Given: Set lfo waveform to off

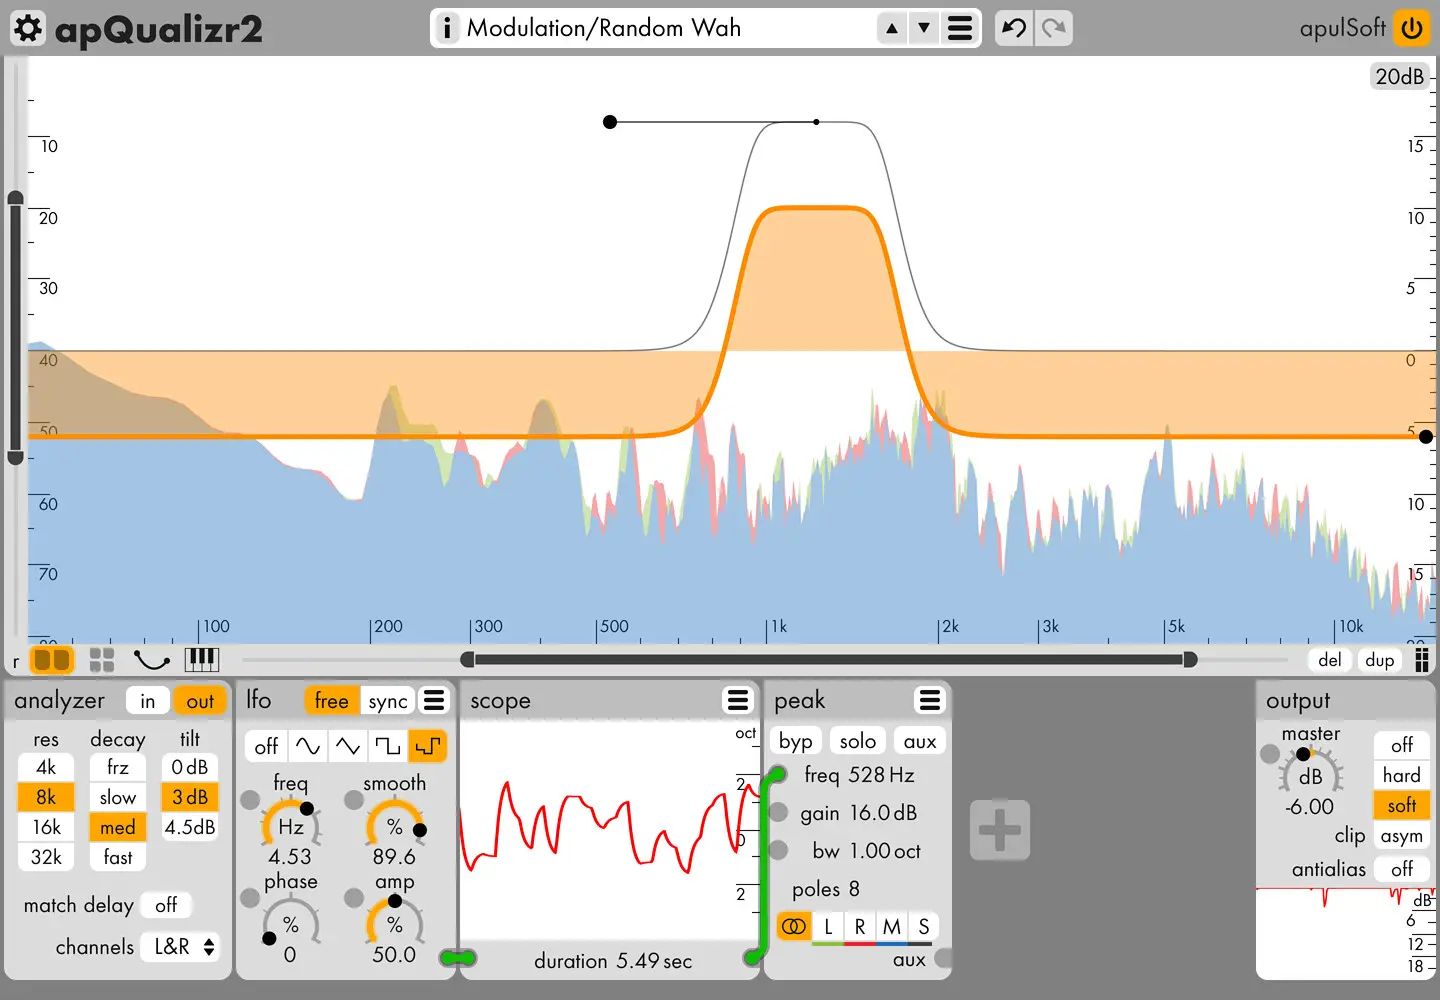Looking at the screenshot, I should click(266, 746).
